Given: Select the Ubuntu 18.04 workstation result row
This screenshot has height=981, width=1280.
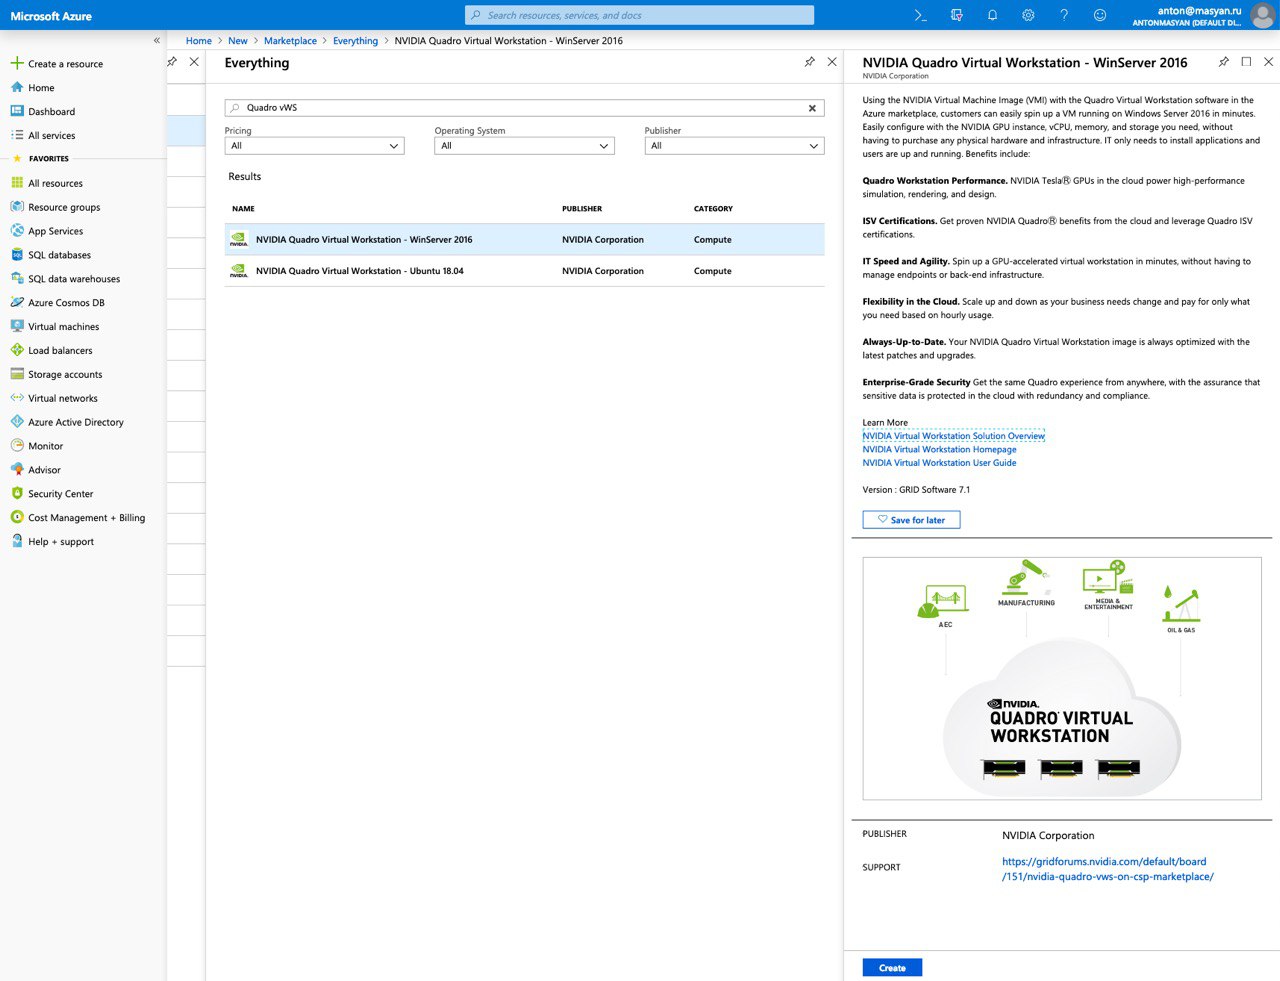Looking at the screenshot, I should coord(524,271).
